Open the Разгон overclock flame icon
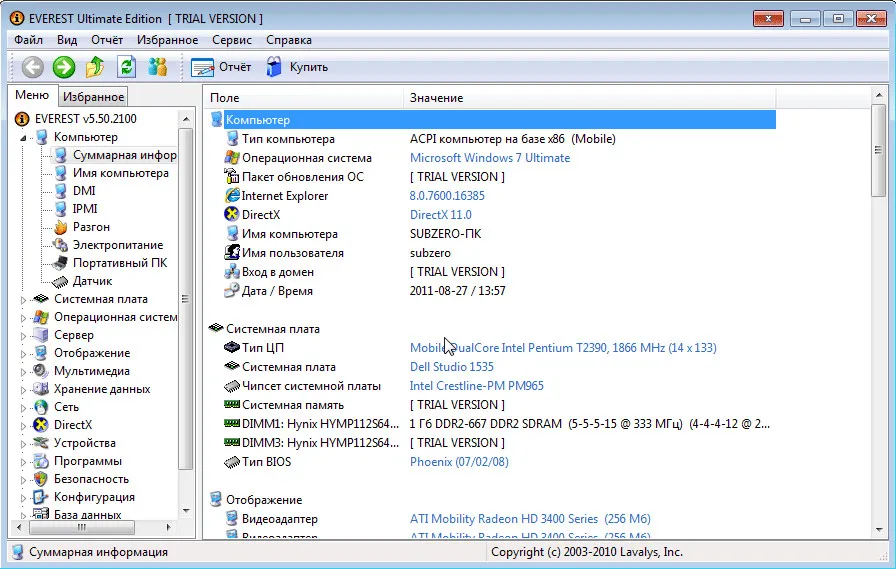Image resolution: width=896 pixels, height=569 pixels. 61,227
